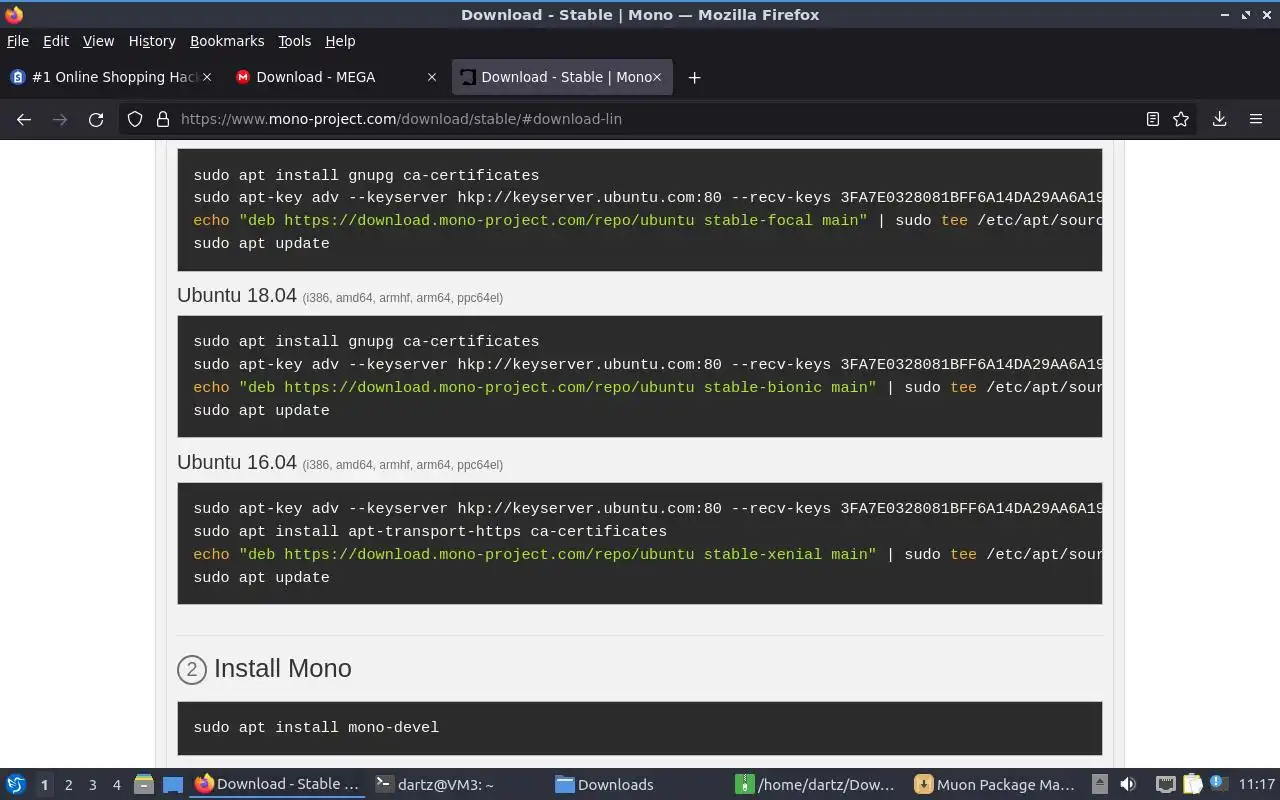Open the volume speaker tray icon
Viewport: 1280px width, 800px height.
pos(1128,784)
